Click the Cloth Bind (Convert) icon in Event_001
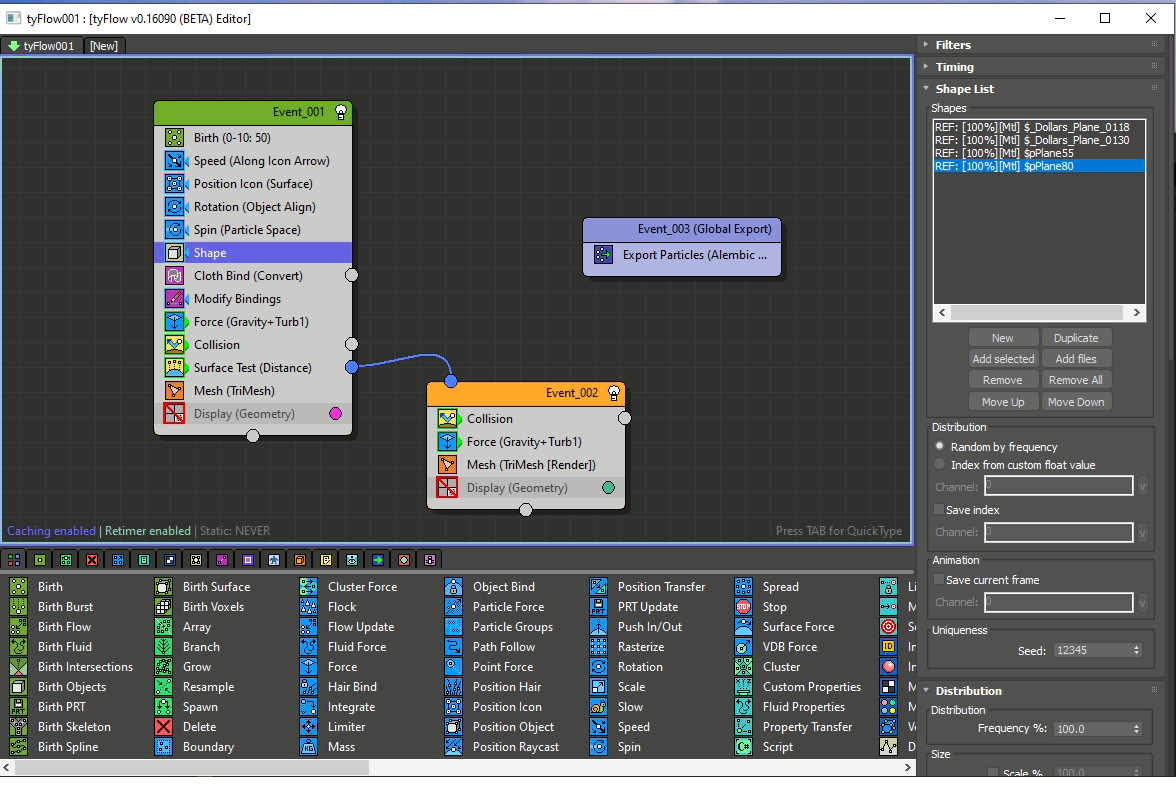Viewport: 1176px width, 794px height. 175,276
